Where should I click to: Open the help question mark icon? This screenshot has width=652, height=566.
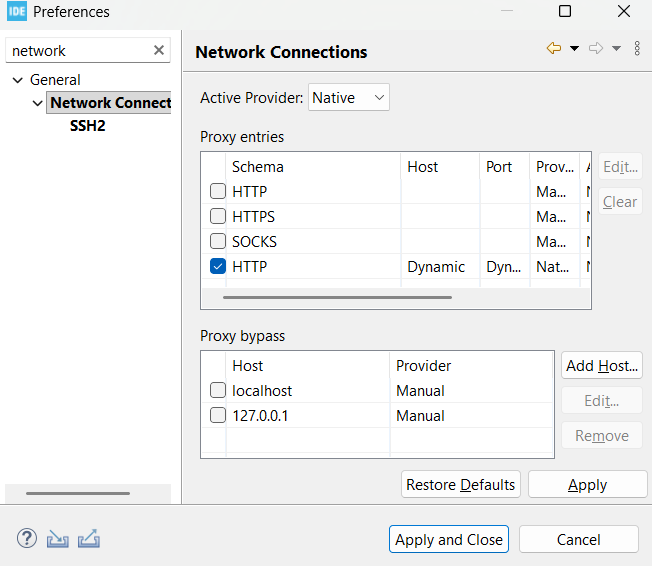pyautogui.click(x=27, y=539)
